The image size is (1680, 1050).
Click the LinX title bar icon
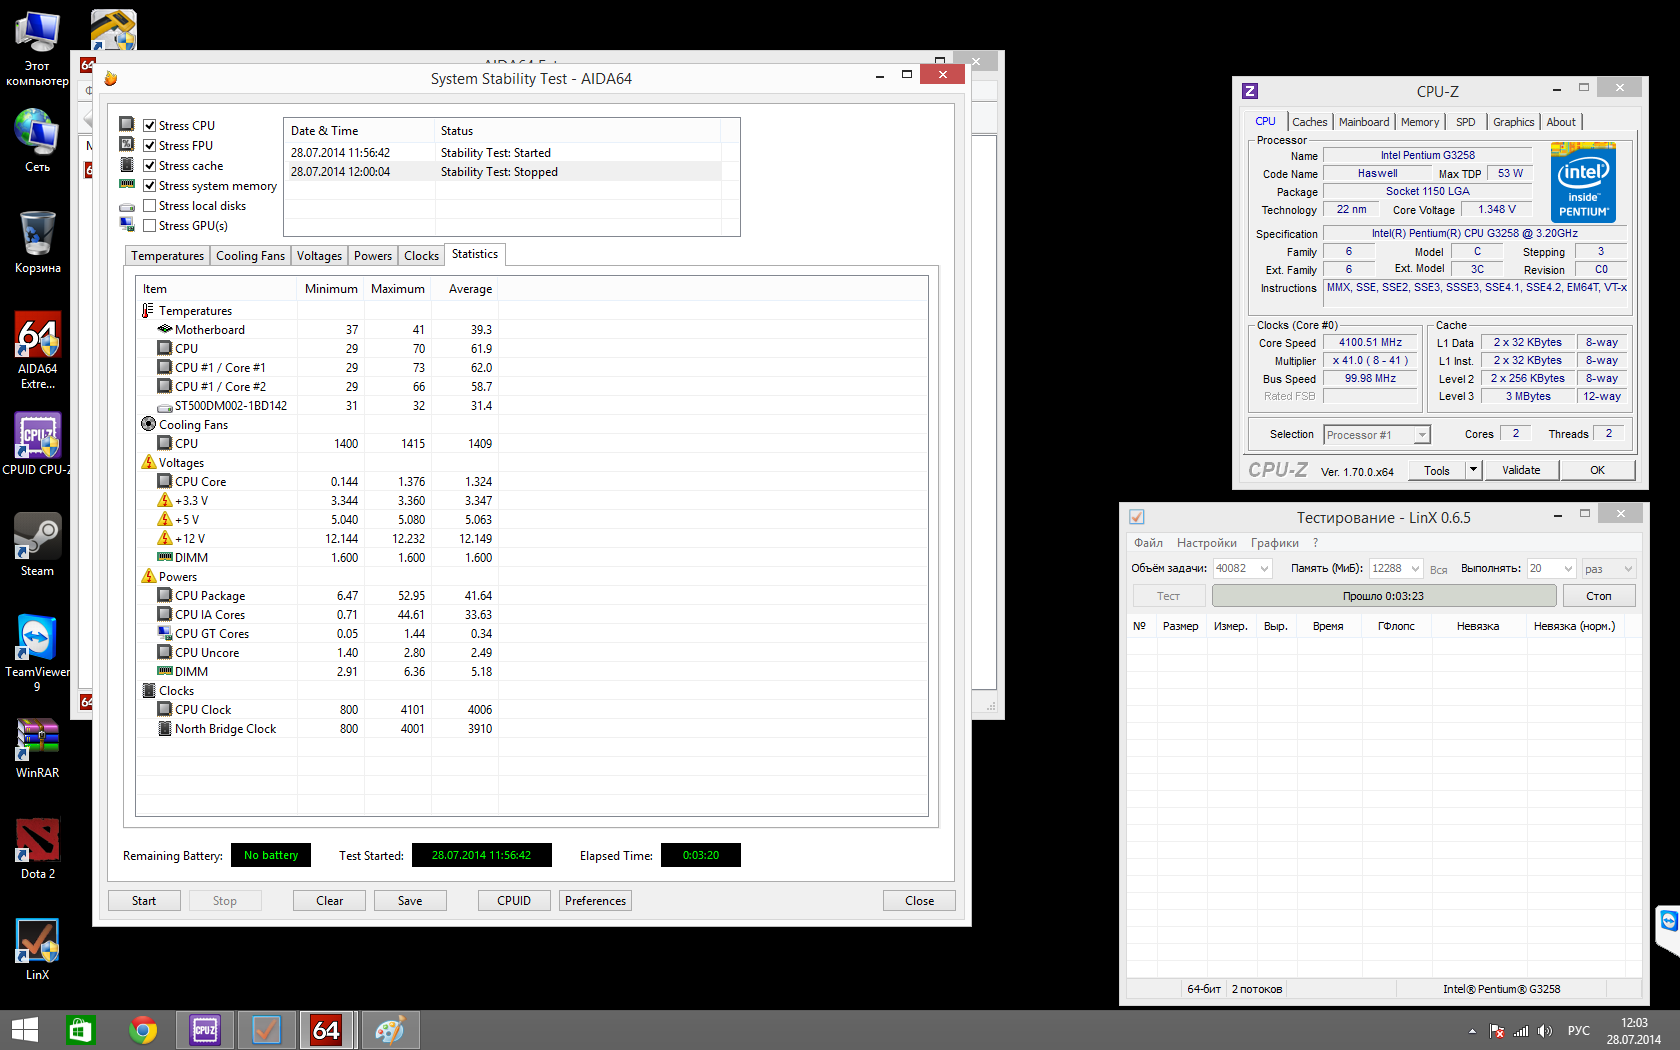tap(1137, 517)
